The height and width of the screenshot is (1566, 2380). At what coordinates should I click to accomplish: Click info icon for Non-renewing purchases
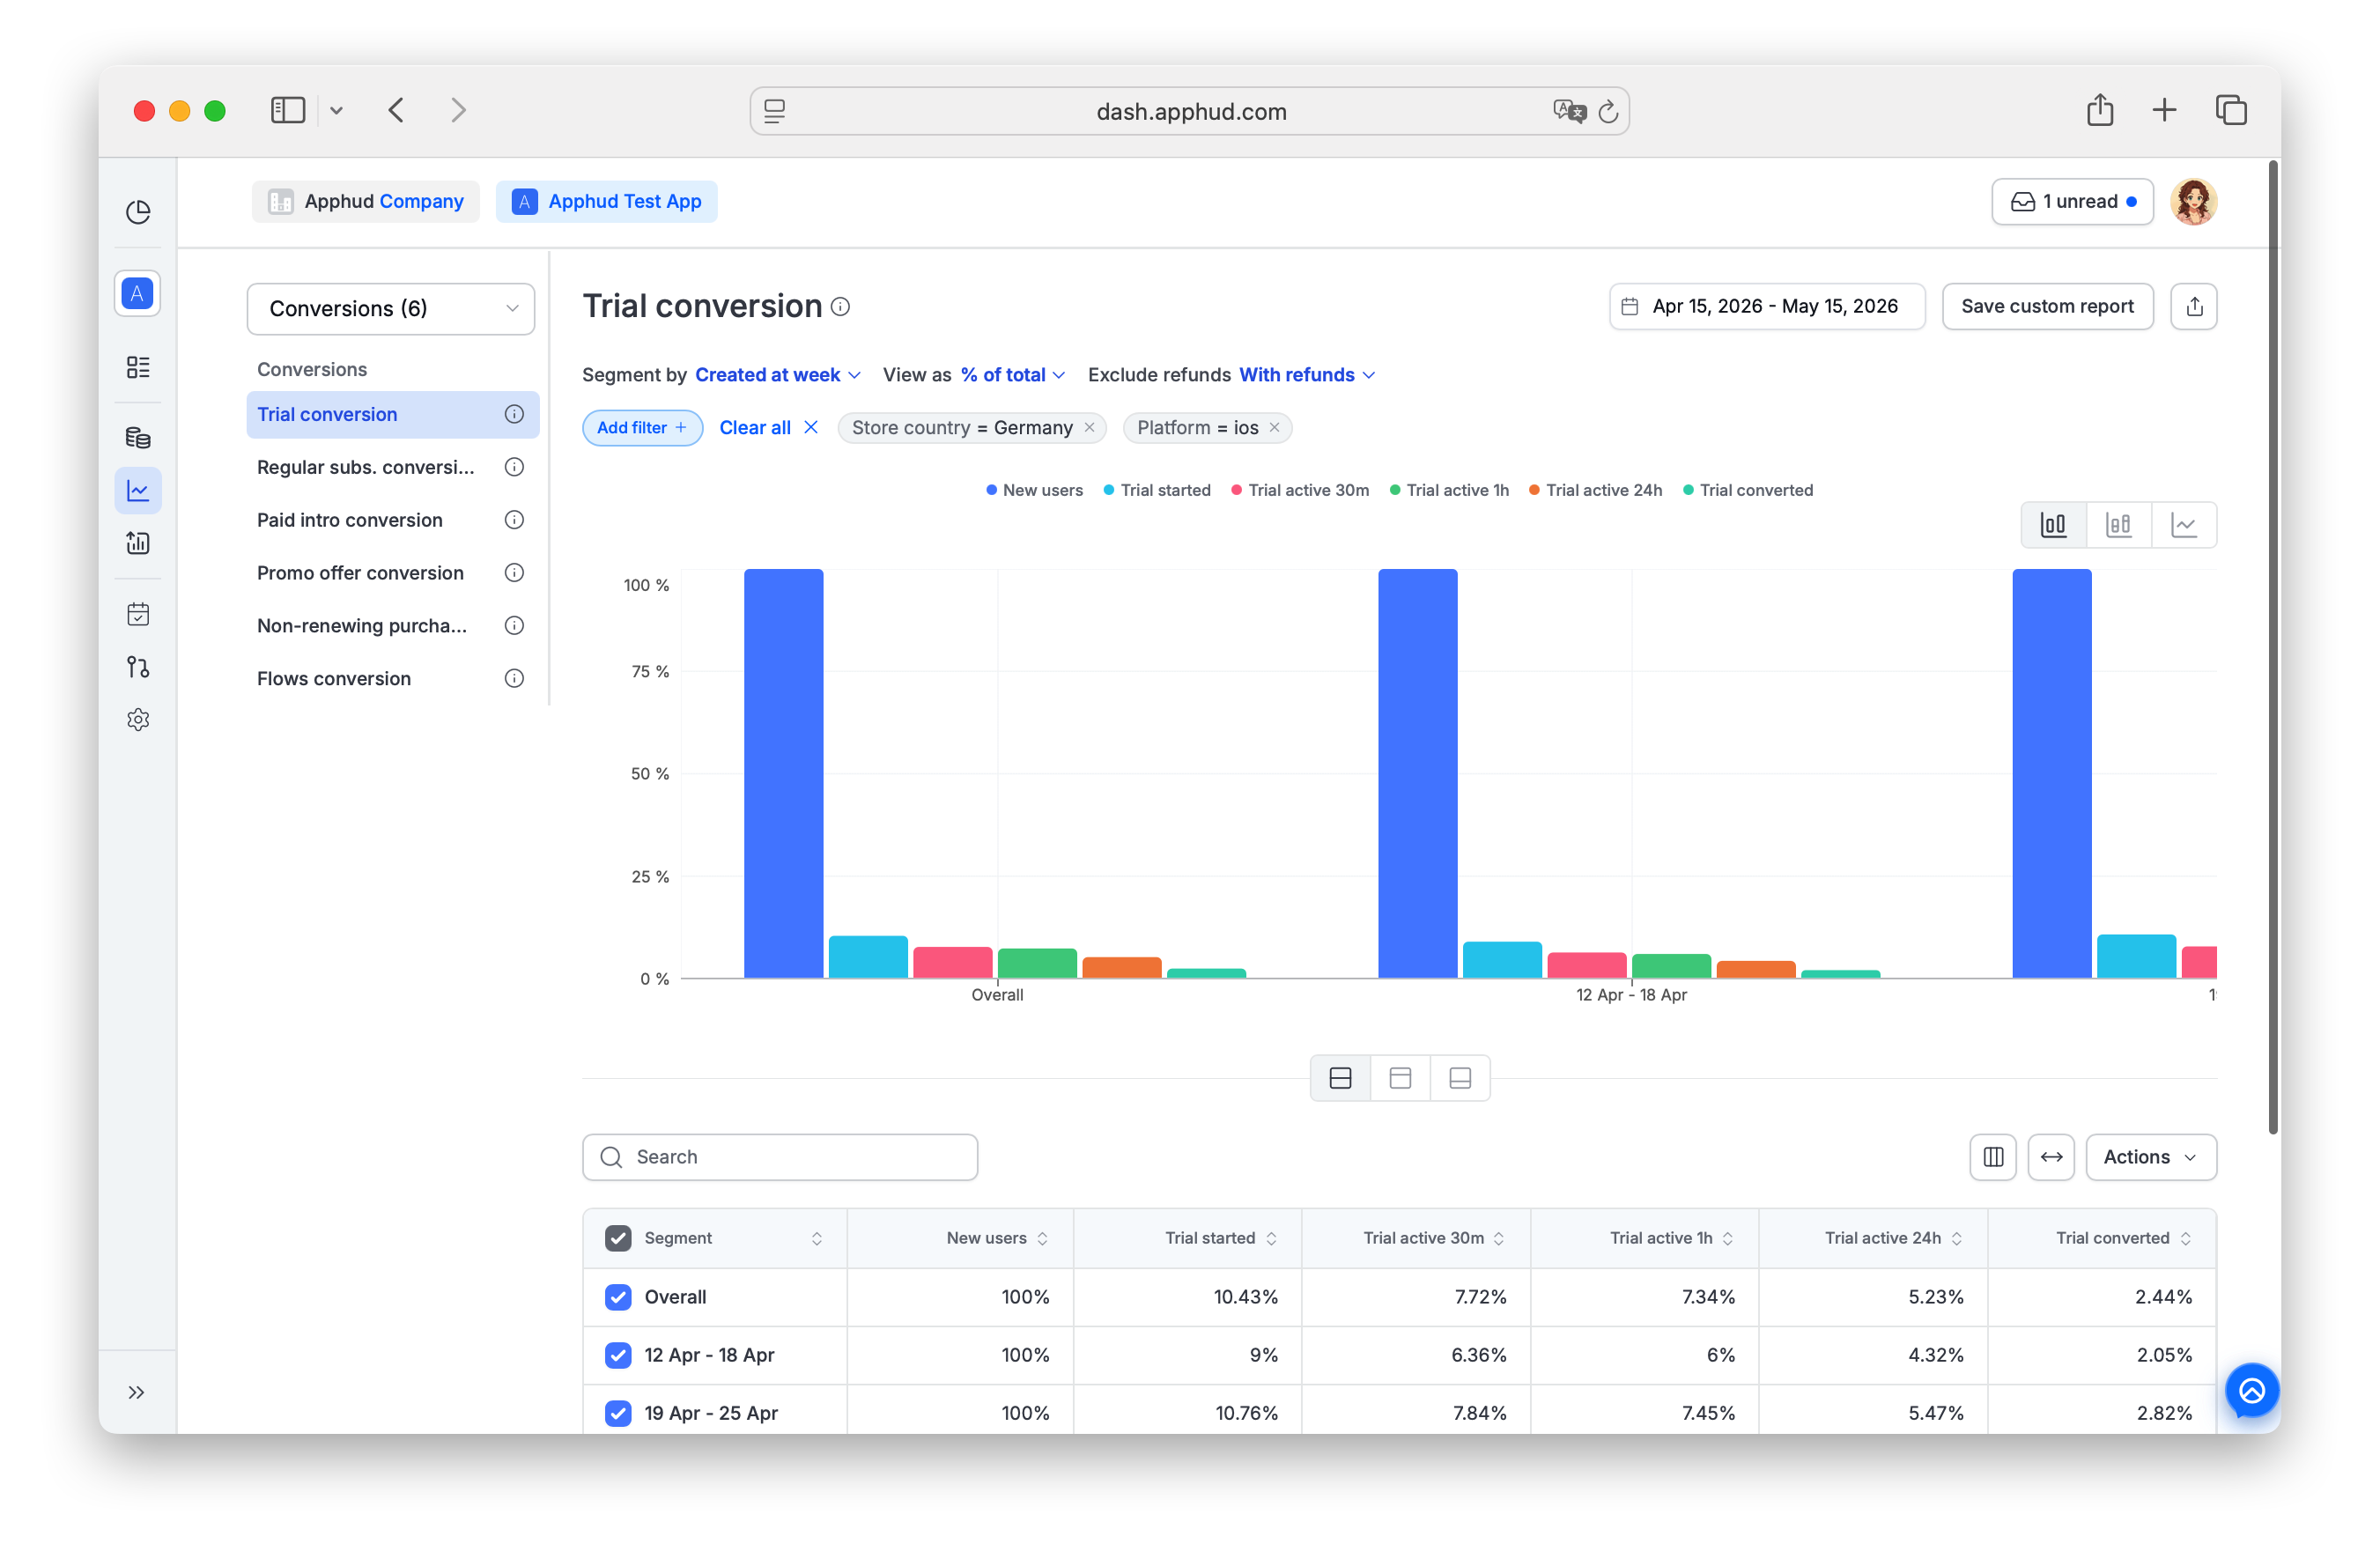coord(514,626)
